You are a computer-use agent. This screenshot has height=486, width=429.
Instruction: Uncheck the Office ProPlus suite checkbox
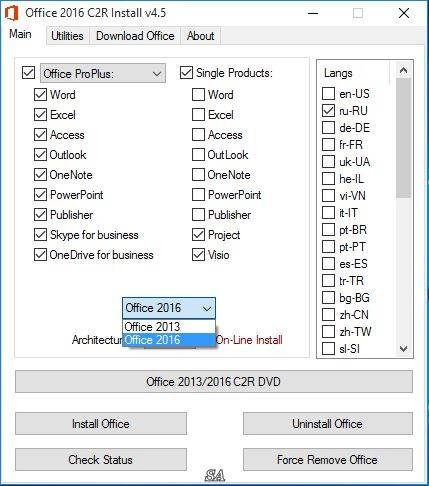28,72
